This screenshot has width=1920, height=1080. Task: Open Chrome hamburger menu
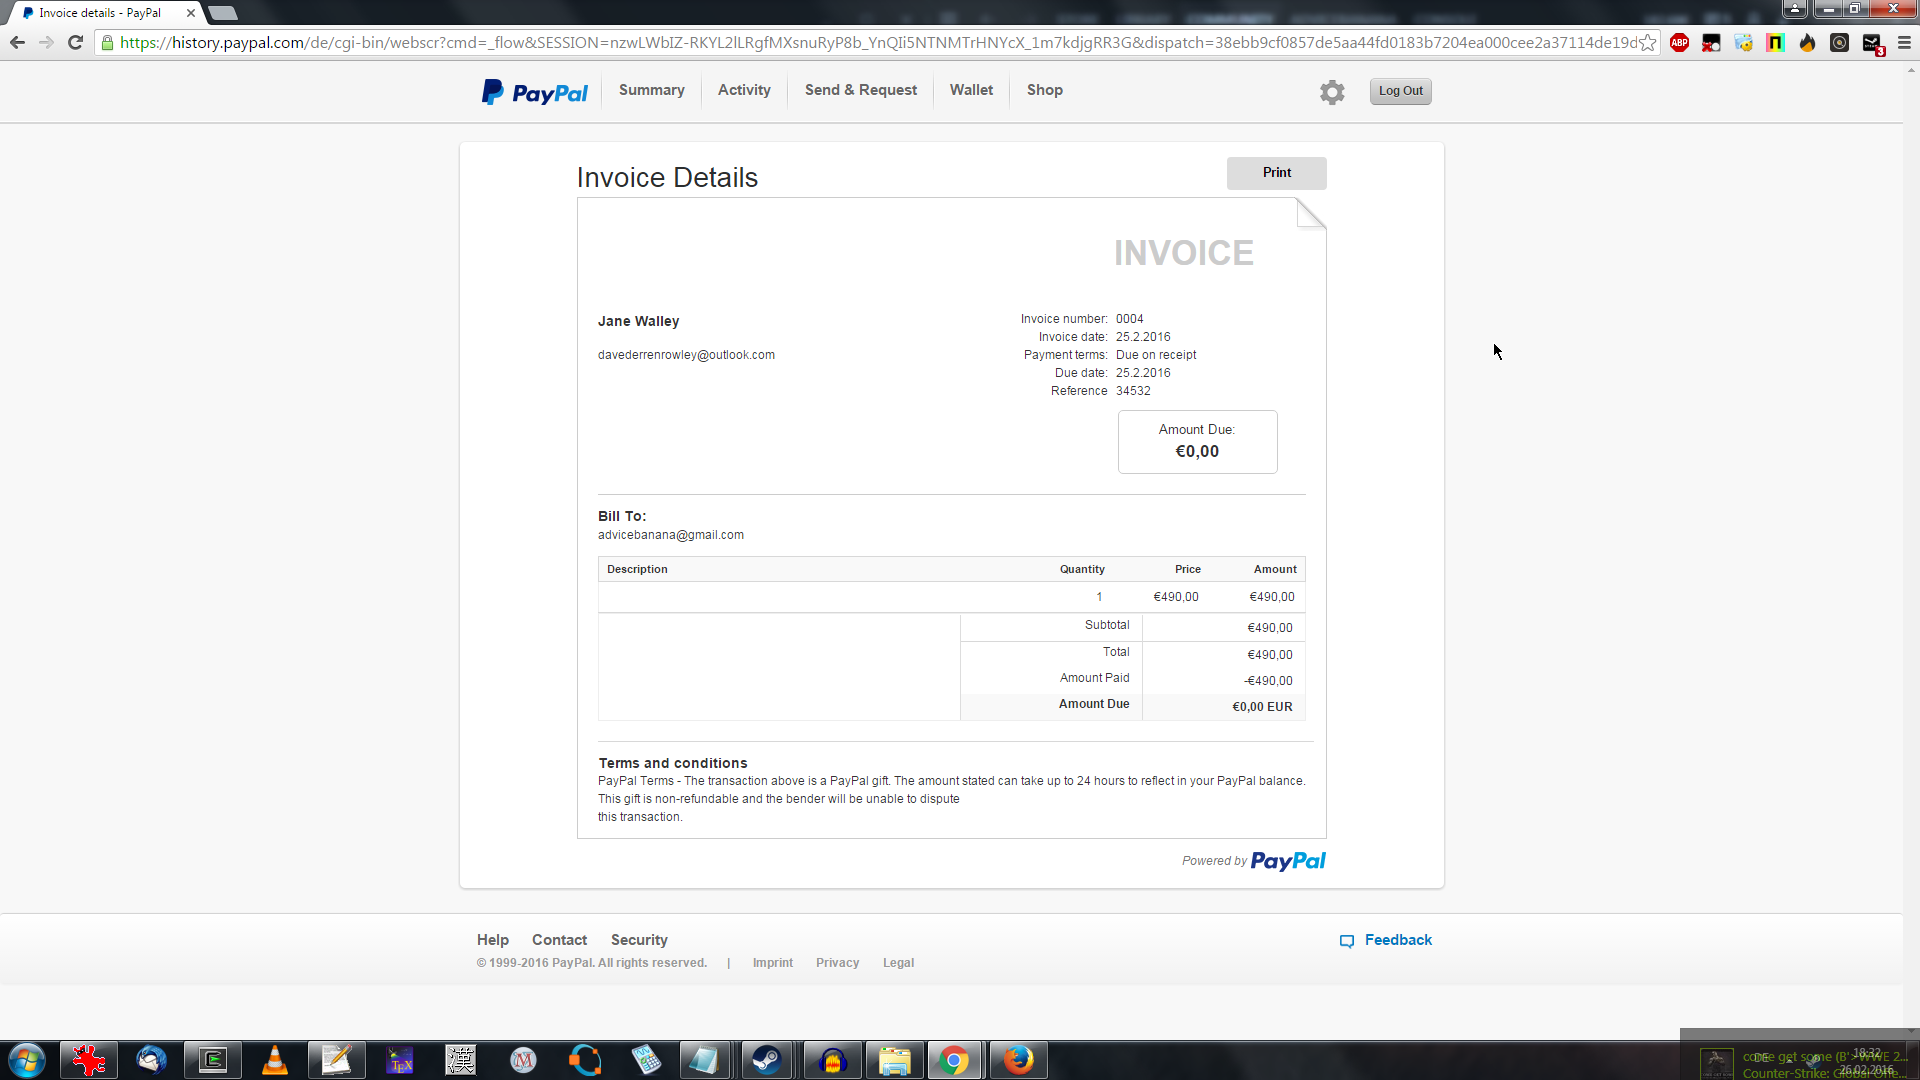point(1904,43)
